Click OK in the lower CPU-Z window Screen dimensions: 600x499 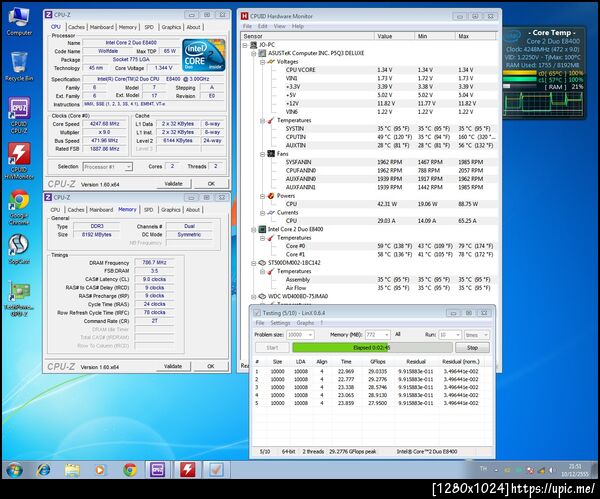[x=211, y=366]
